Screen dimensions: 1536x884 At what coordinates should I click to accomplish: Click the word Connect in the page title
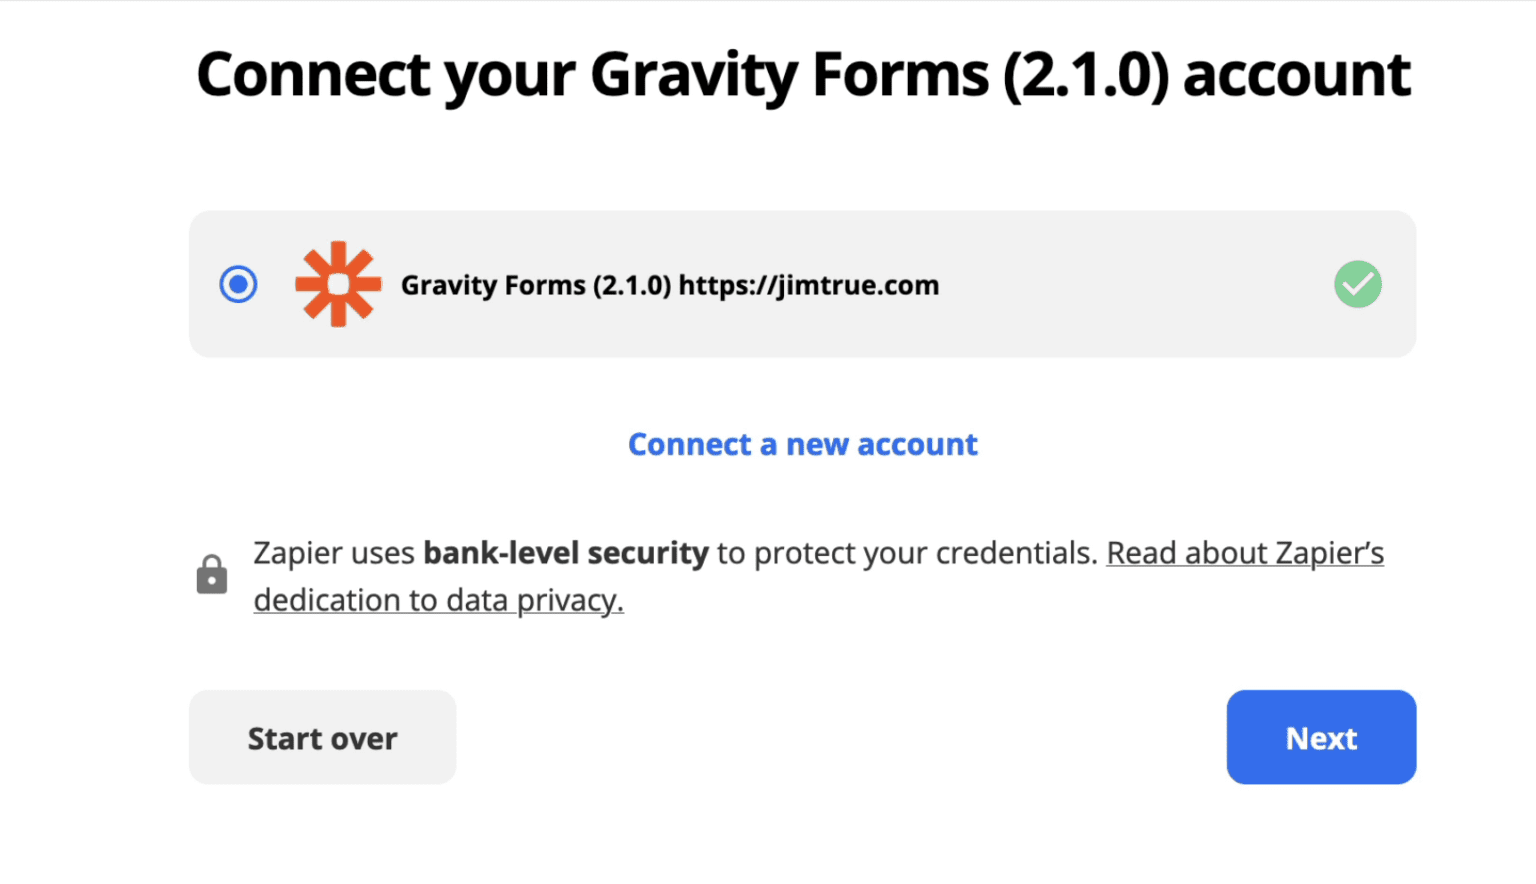[314, 75]
